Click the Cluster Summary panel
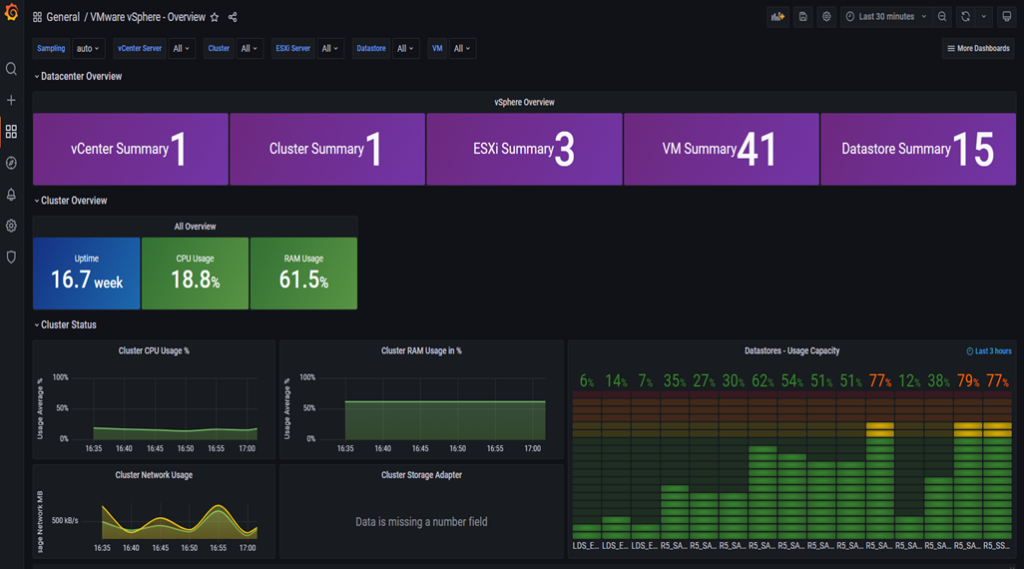The height and width of the screenshot is (569, 1024). point(327,149)
